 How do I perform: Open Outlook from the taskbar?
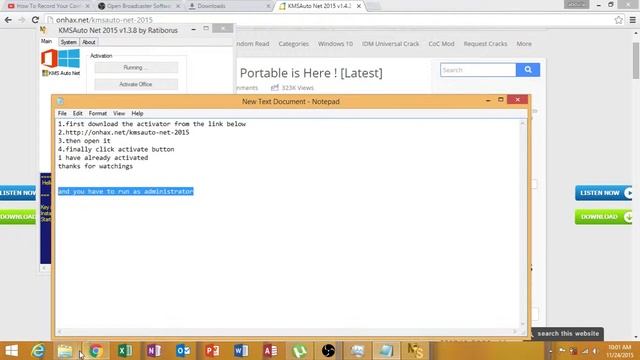pyautogui.click(x=183, y=351)
